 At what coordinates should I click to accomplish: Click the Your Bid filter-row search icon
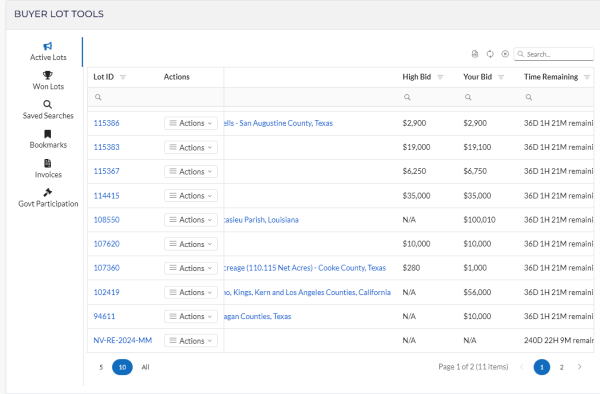pyautogui.click(x=468, y=97)
